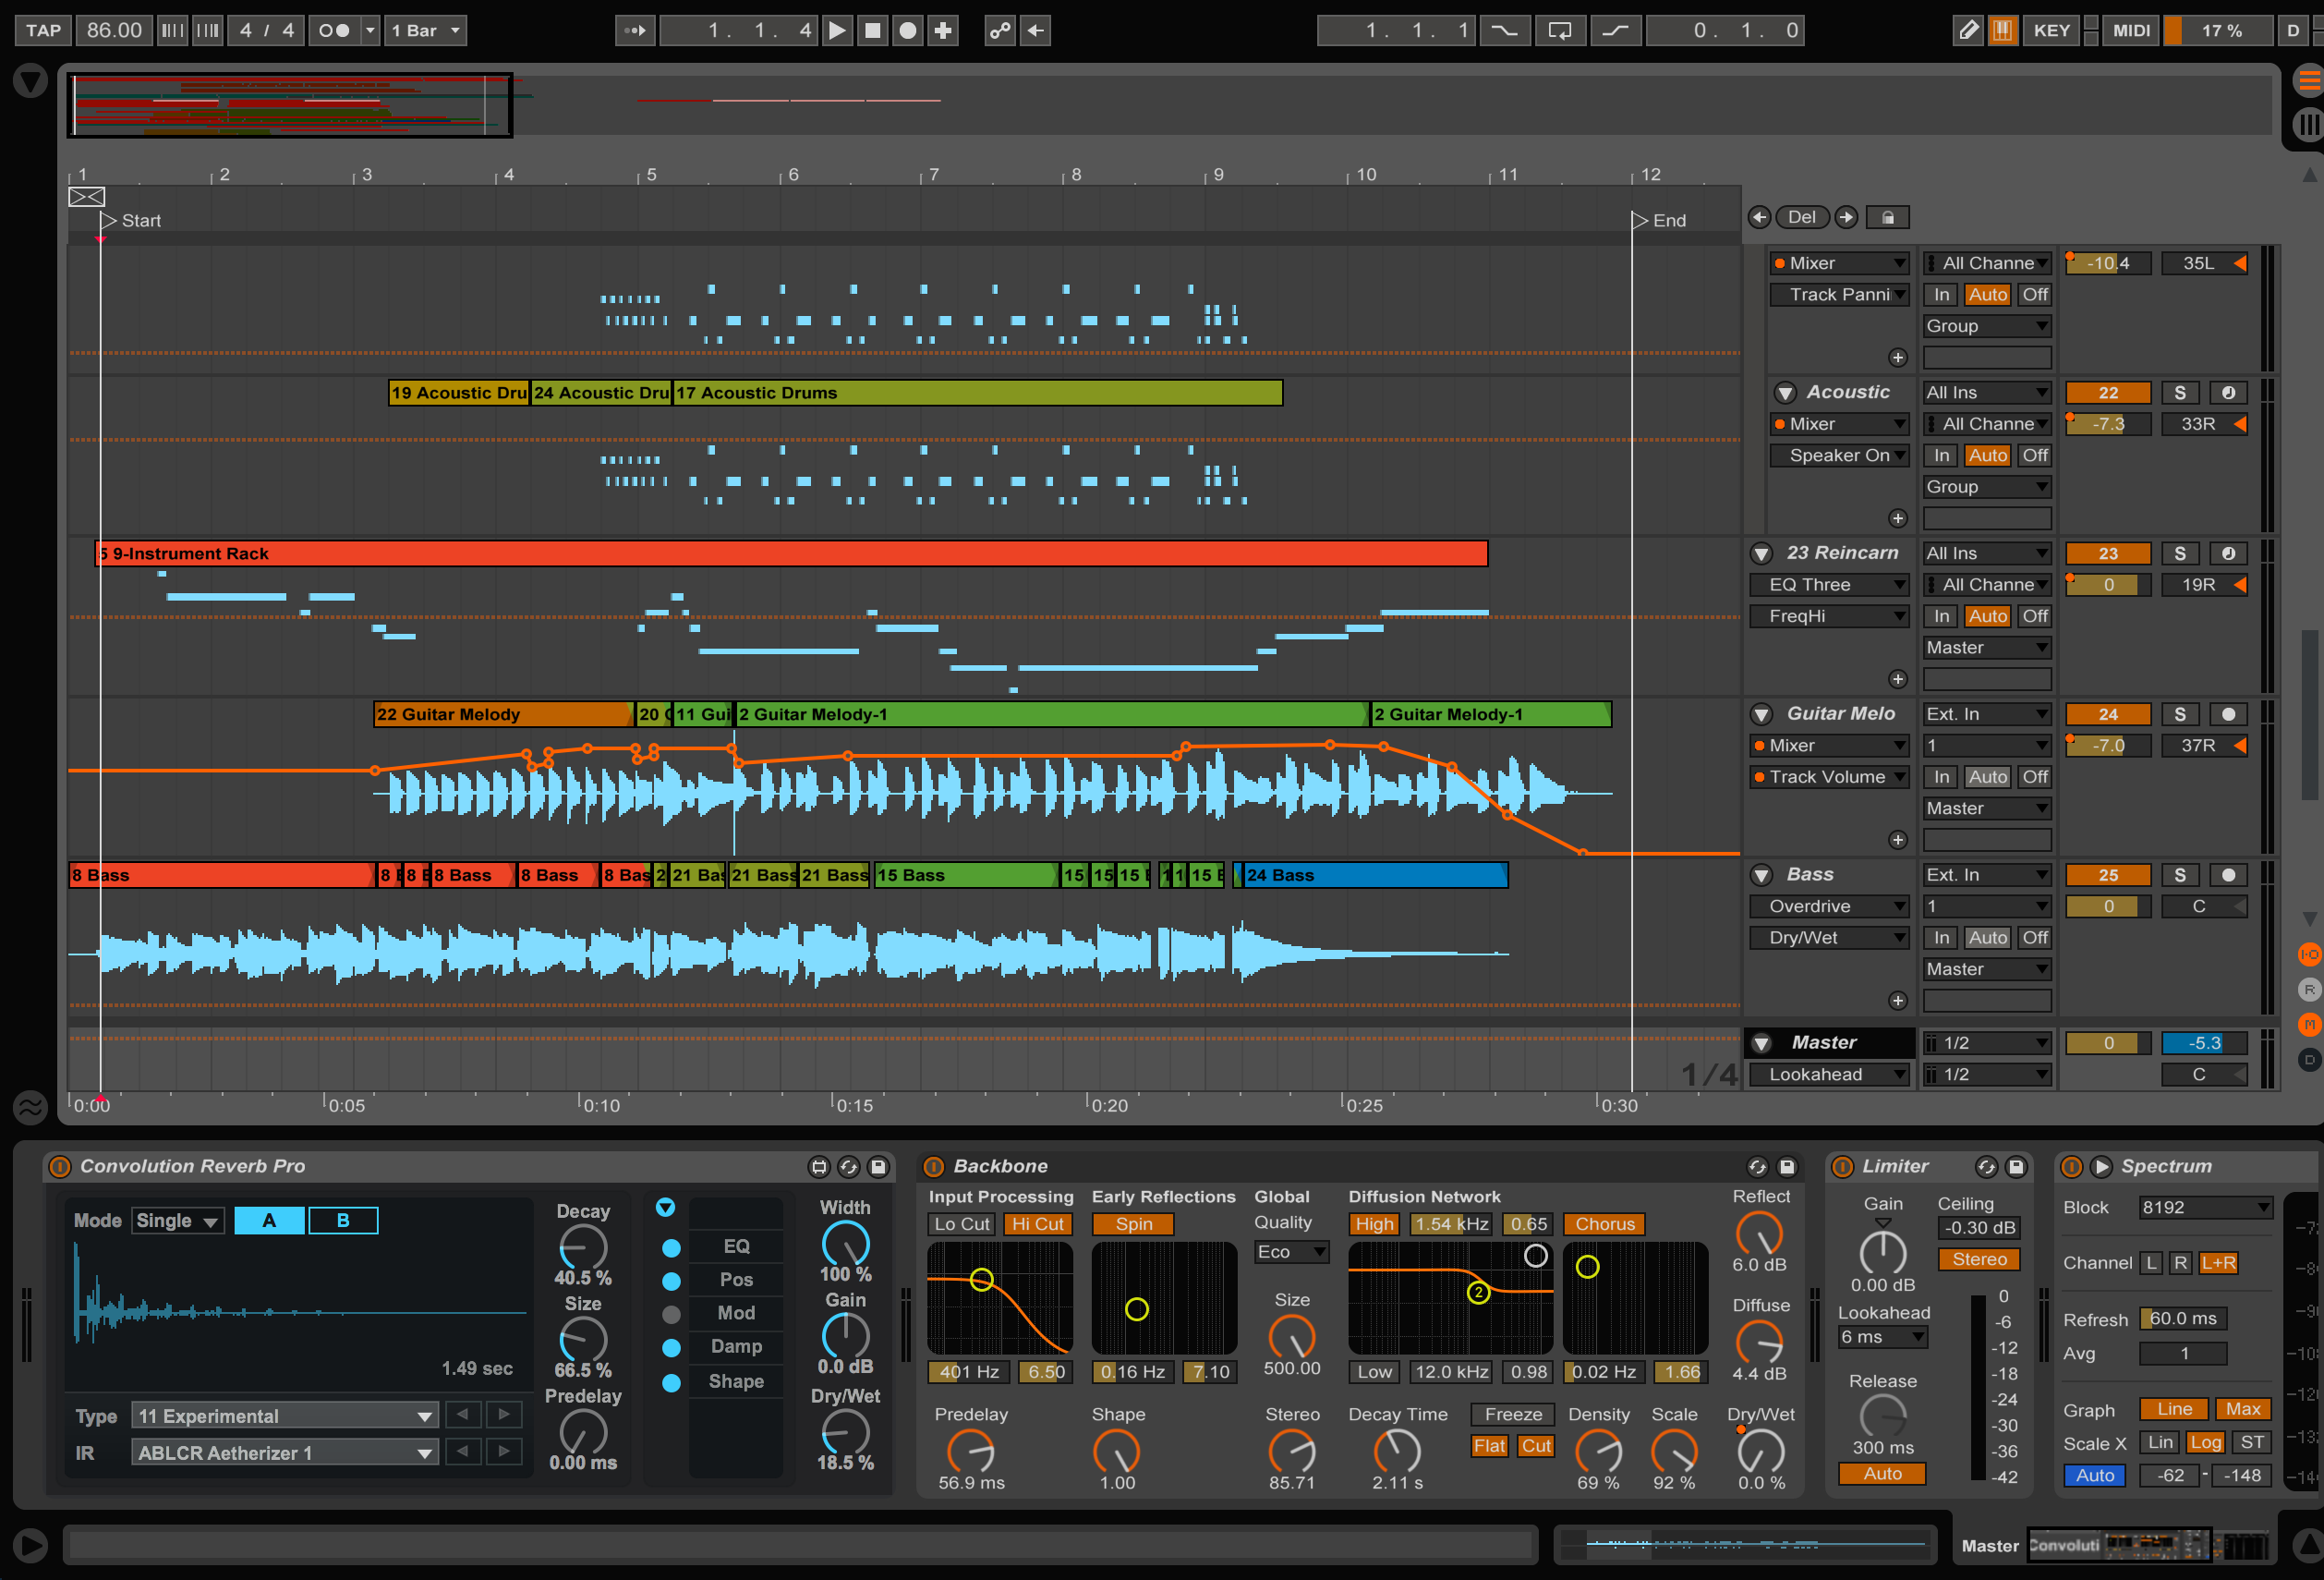2324x1580 pixels.
Task: Click the Del locator button
Action: point(1802,217)
